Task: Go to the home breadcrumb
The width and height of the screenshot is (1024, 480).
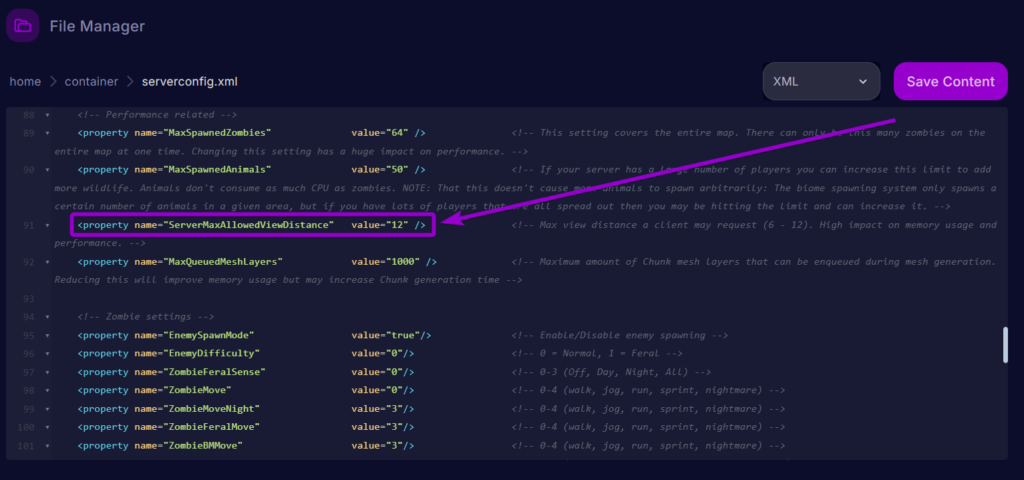Action: (x=25, y=82)
